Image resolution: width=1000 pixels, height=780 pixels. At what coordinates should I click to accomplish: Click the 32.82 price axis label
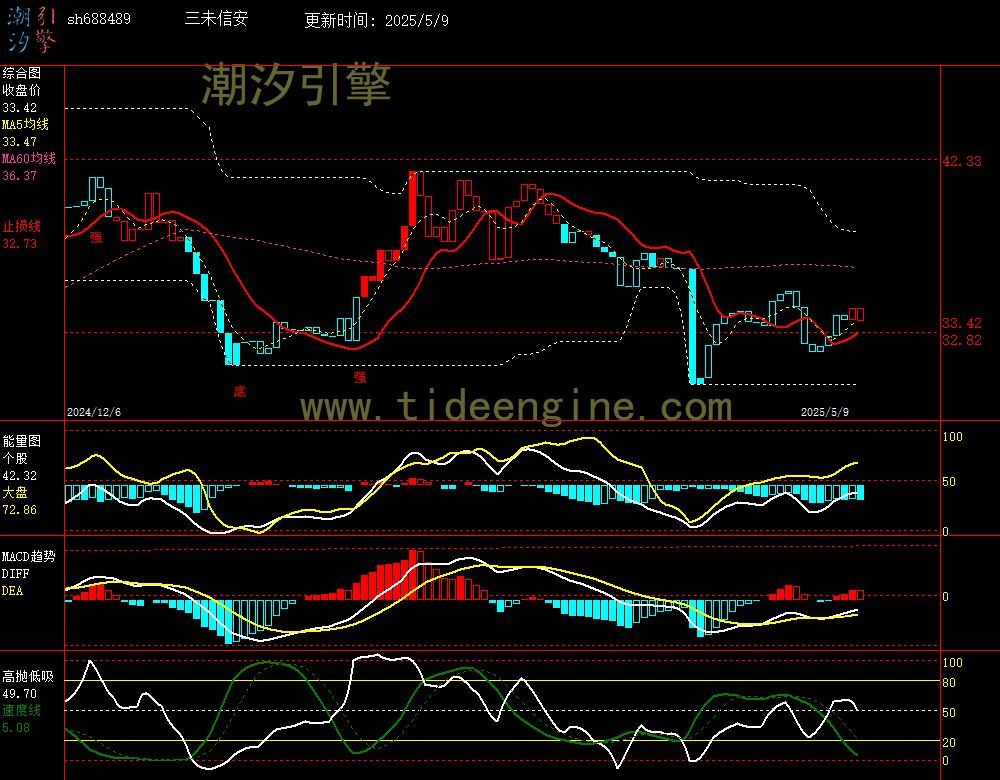pyautogui.click(x=962, y=341)
